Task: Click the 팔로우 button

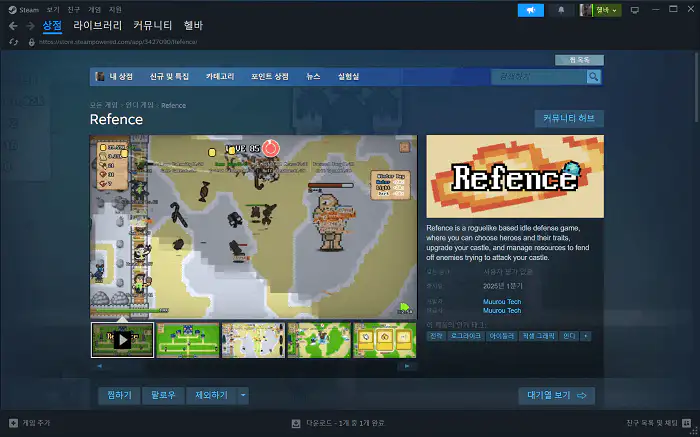Action: tap(163, 395)
